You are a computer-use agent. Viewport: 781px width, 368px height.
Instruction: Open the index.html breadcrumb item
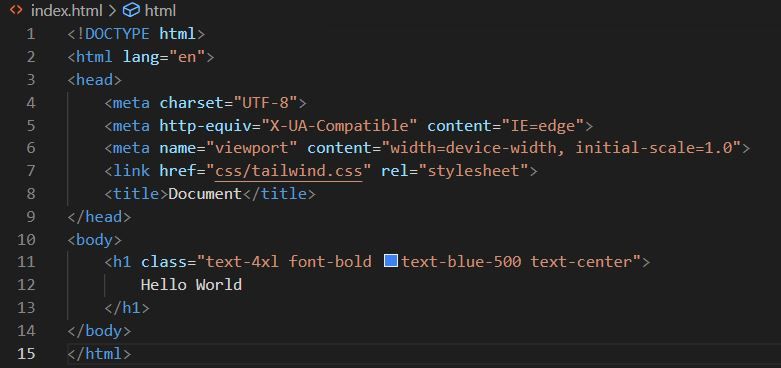pyautogui.click(x=66, y=10)
